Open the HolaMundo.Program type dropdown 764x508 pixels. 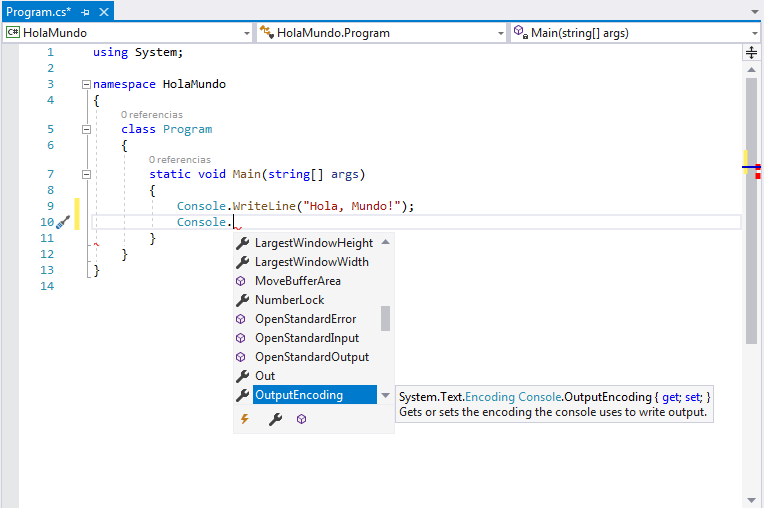point(501,33)
